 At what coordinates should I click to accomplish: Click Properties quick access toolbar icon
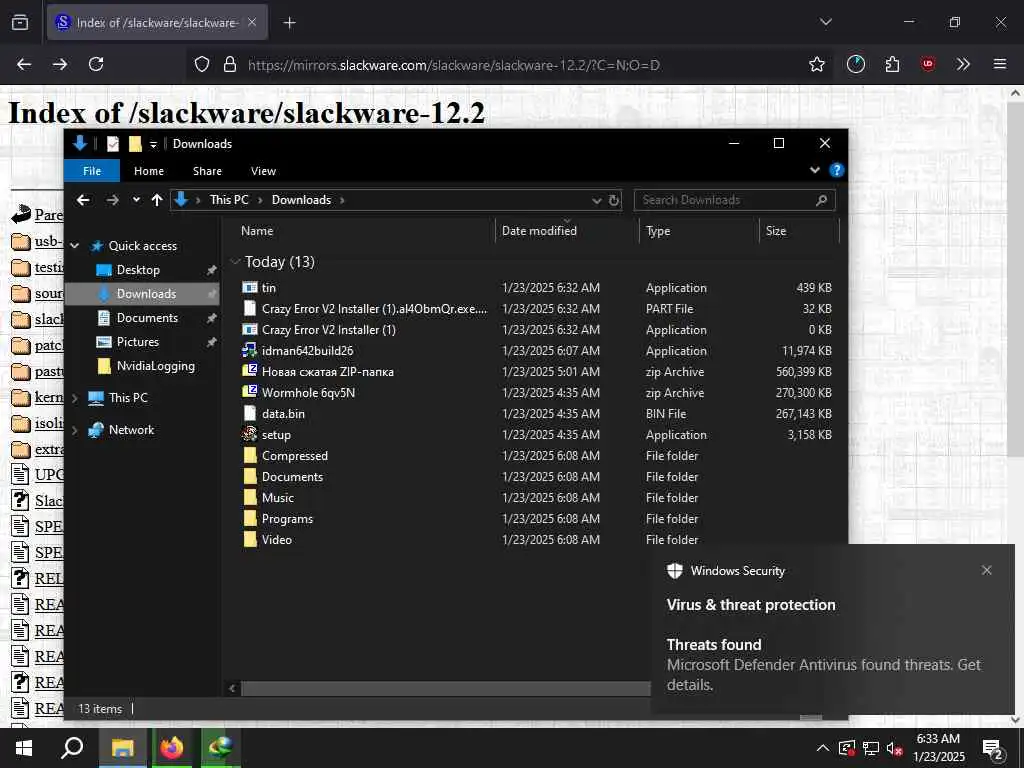113,144
